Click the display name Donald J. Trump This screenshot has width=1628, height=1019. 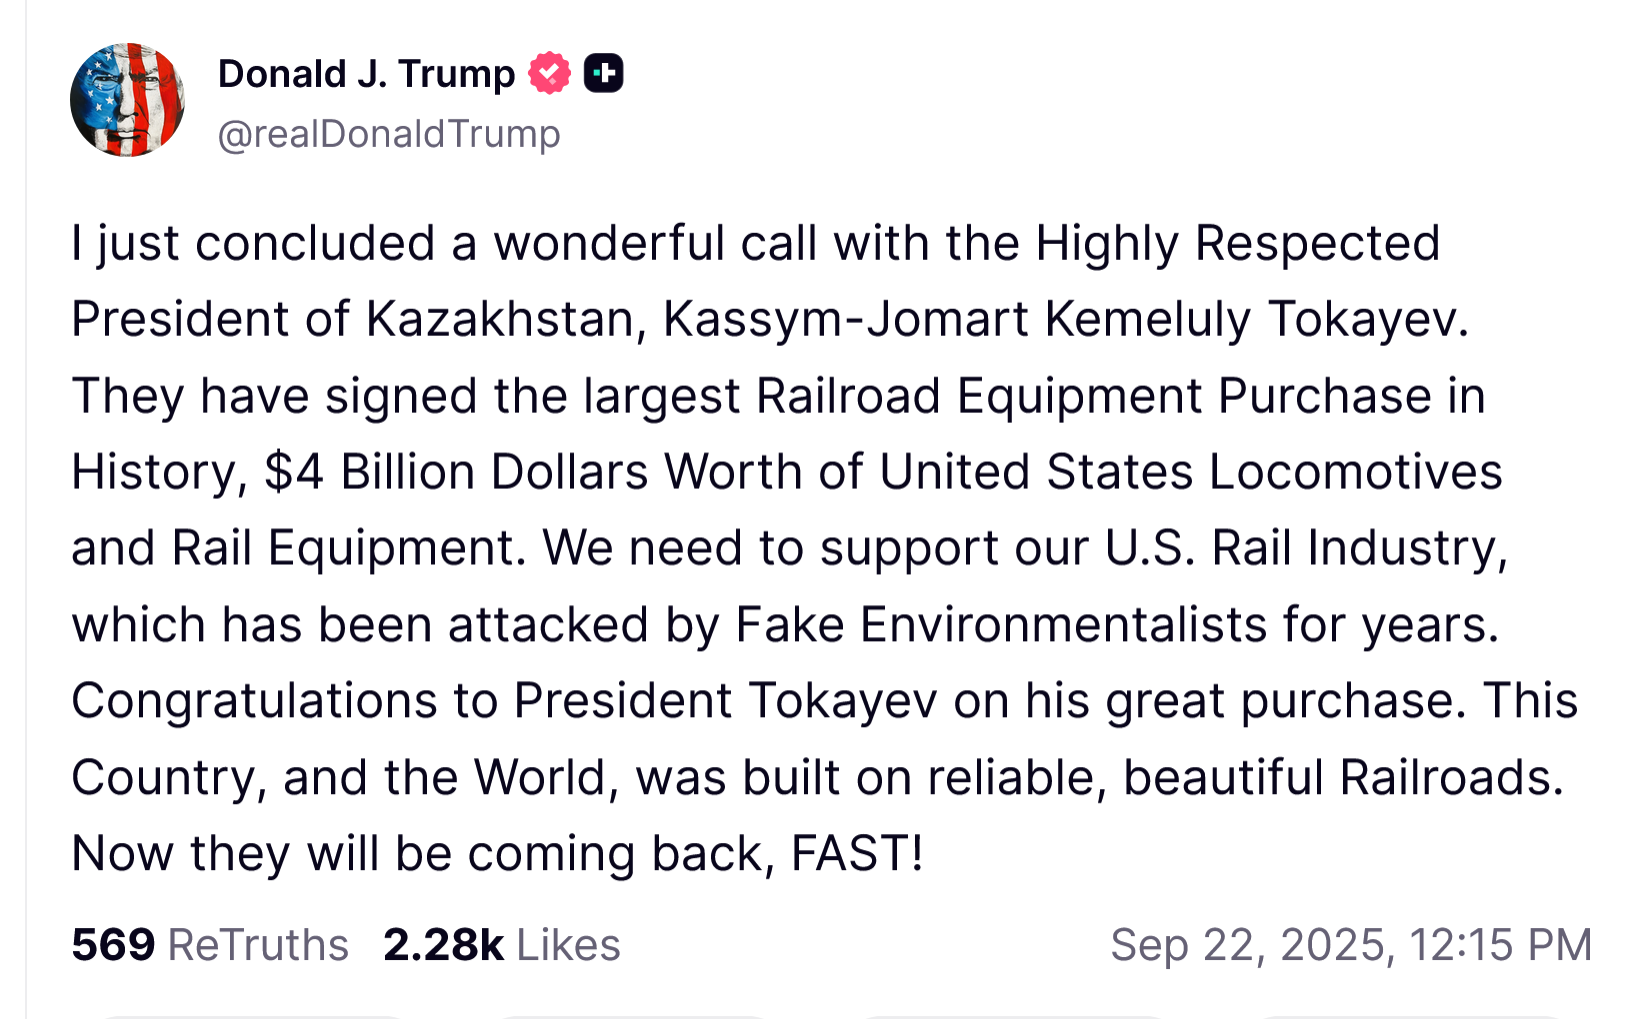pos(366,74)
